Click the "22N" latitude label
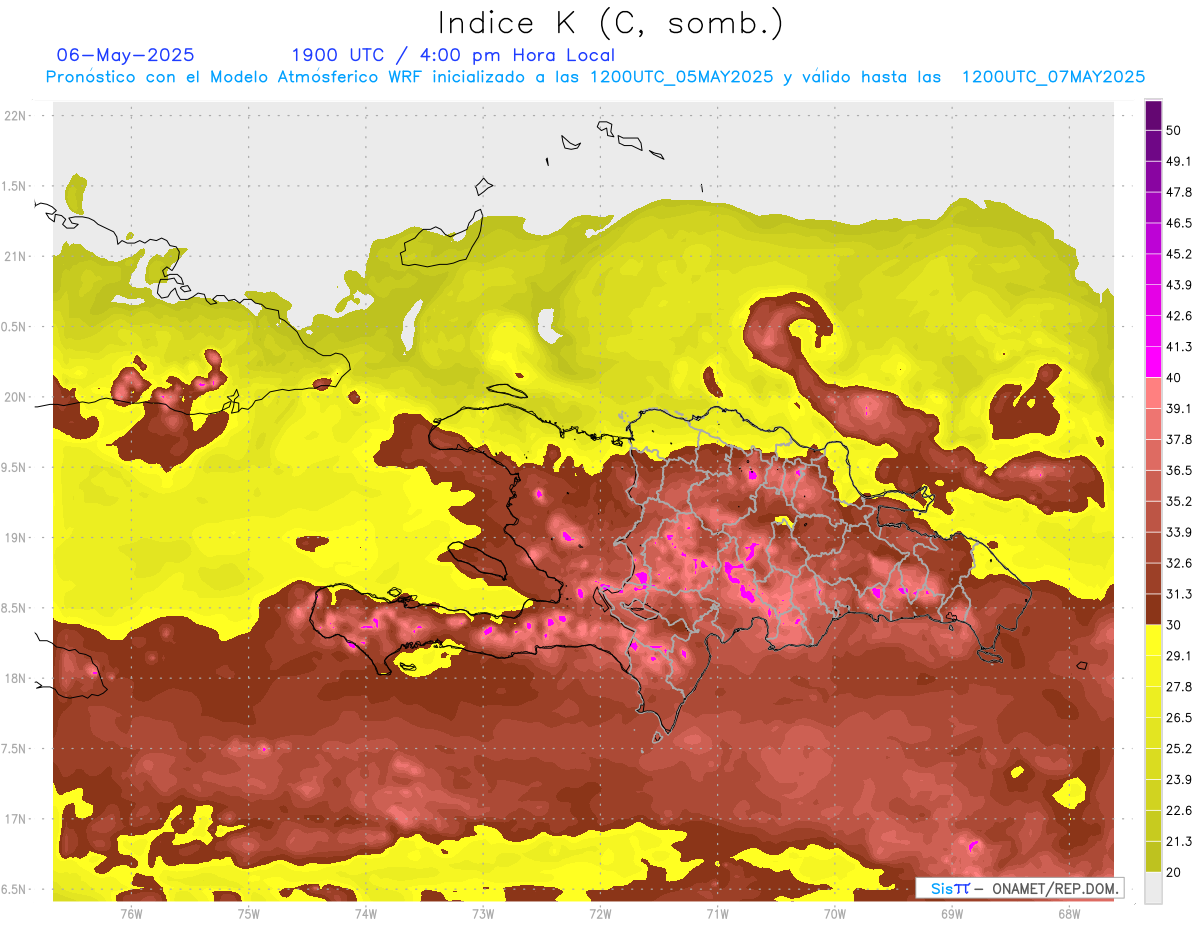Viewport: 1200px width, 927px height. tap(16, 115)
